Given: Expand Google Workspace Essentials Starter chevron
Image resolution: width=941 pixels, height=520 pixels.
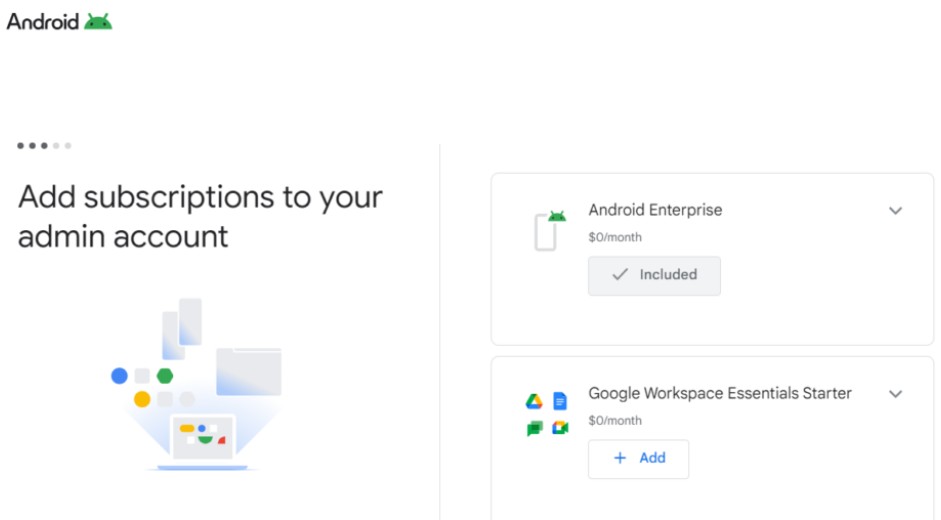Looking at the screenshot, I should (895, 394).
